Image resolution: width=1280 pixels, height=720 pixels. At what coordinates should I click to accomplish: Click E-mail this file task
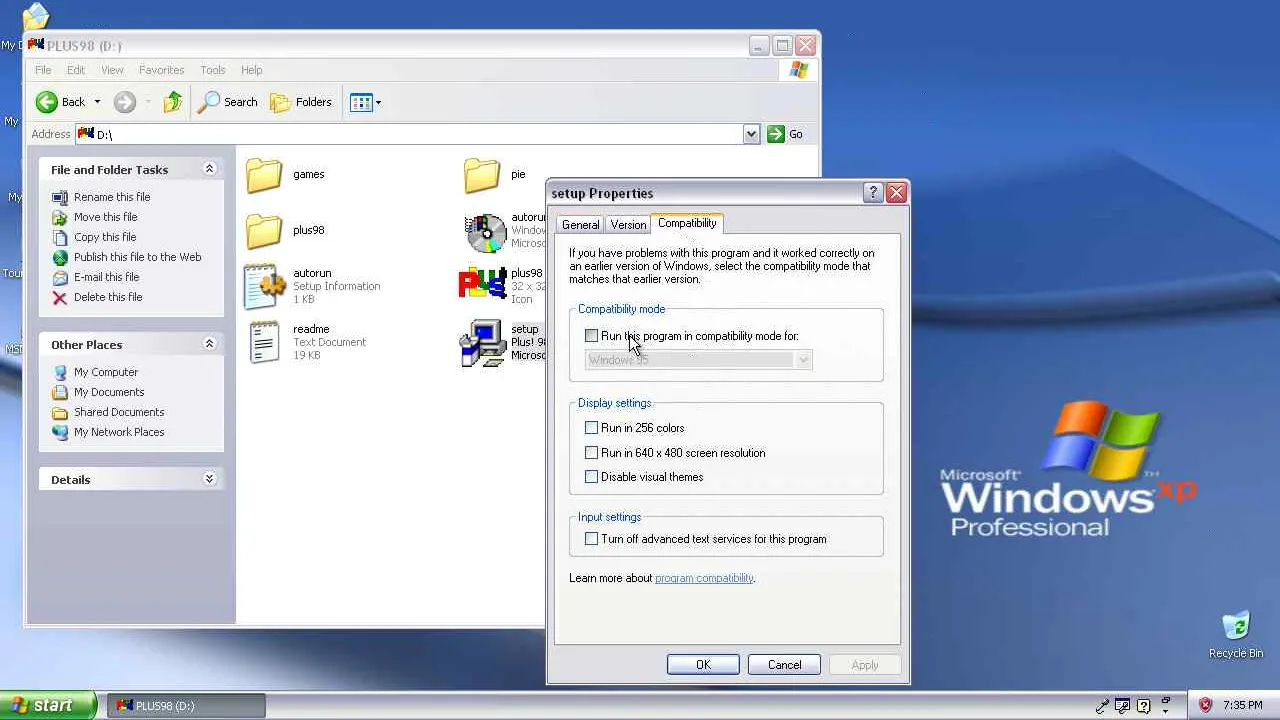106,277
